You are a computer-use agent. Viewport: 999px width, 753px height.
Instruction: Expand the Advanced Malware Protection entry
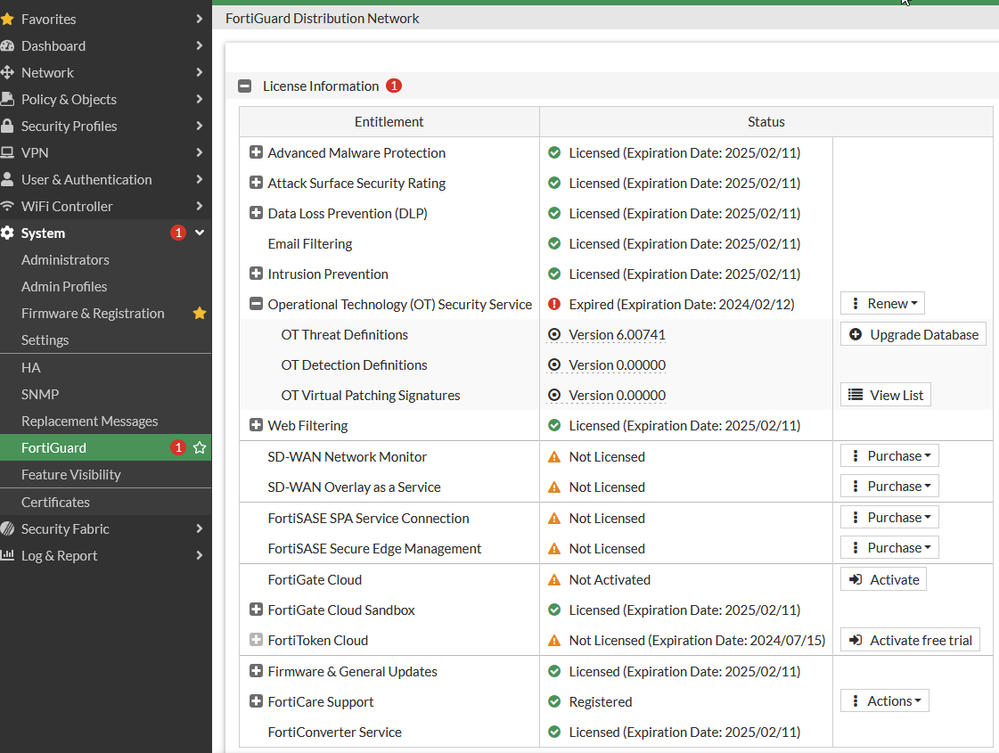click(x=256, y=153)
